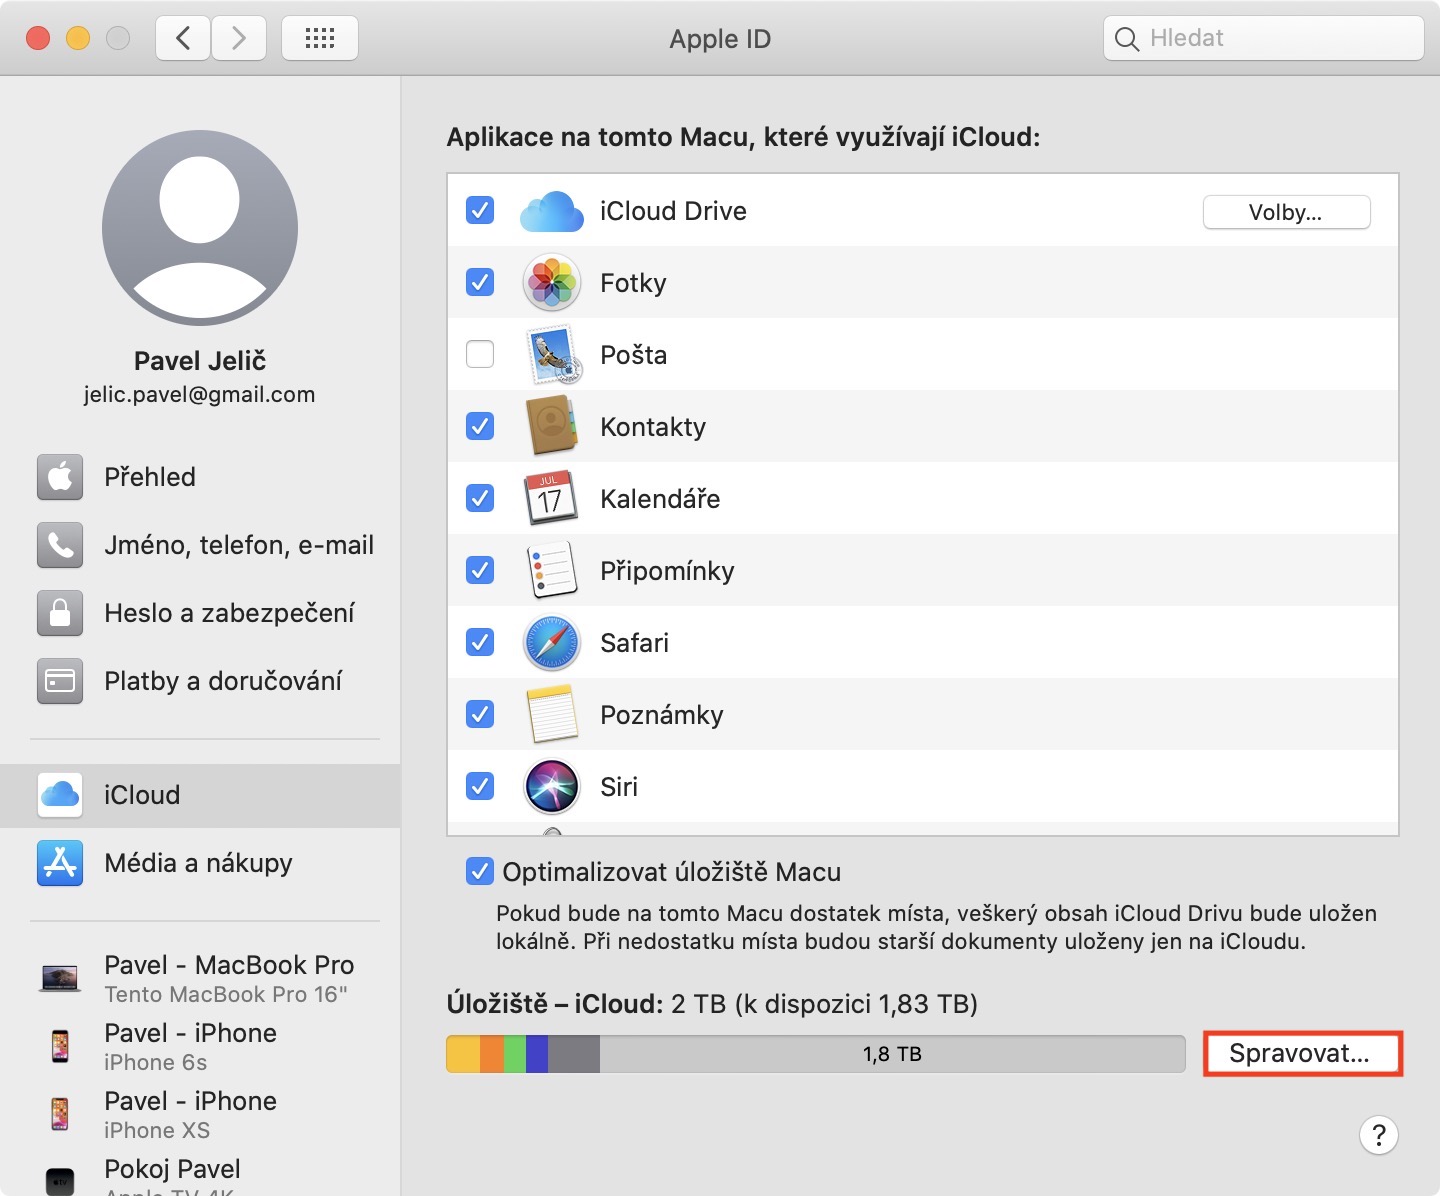Click the 1,8 TB free storage bar
The width and height of the screenshot is (1440, 1196).
[x=892, y=1054]
